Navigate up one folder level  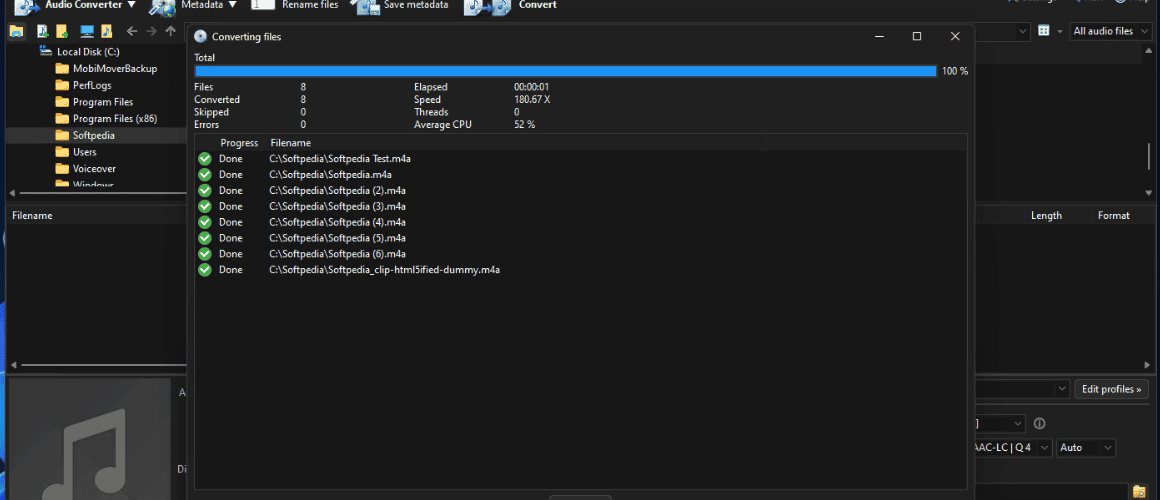(x=171, y=31)
